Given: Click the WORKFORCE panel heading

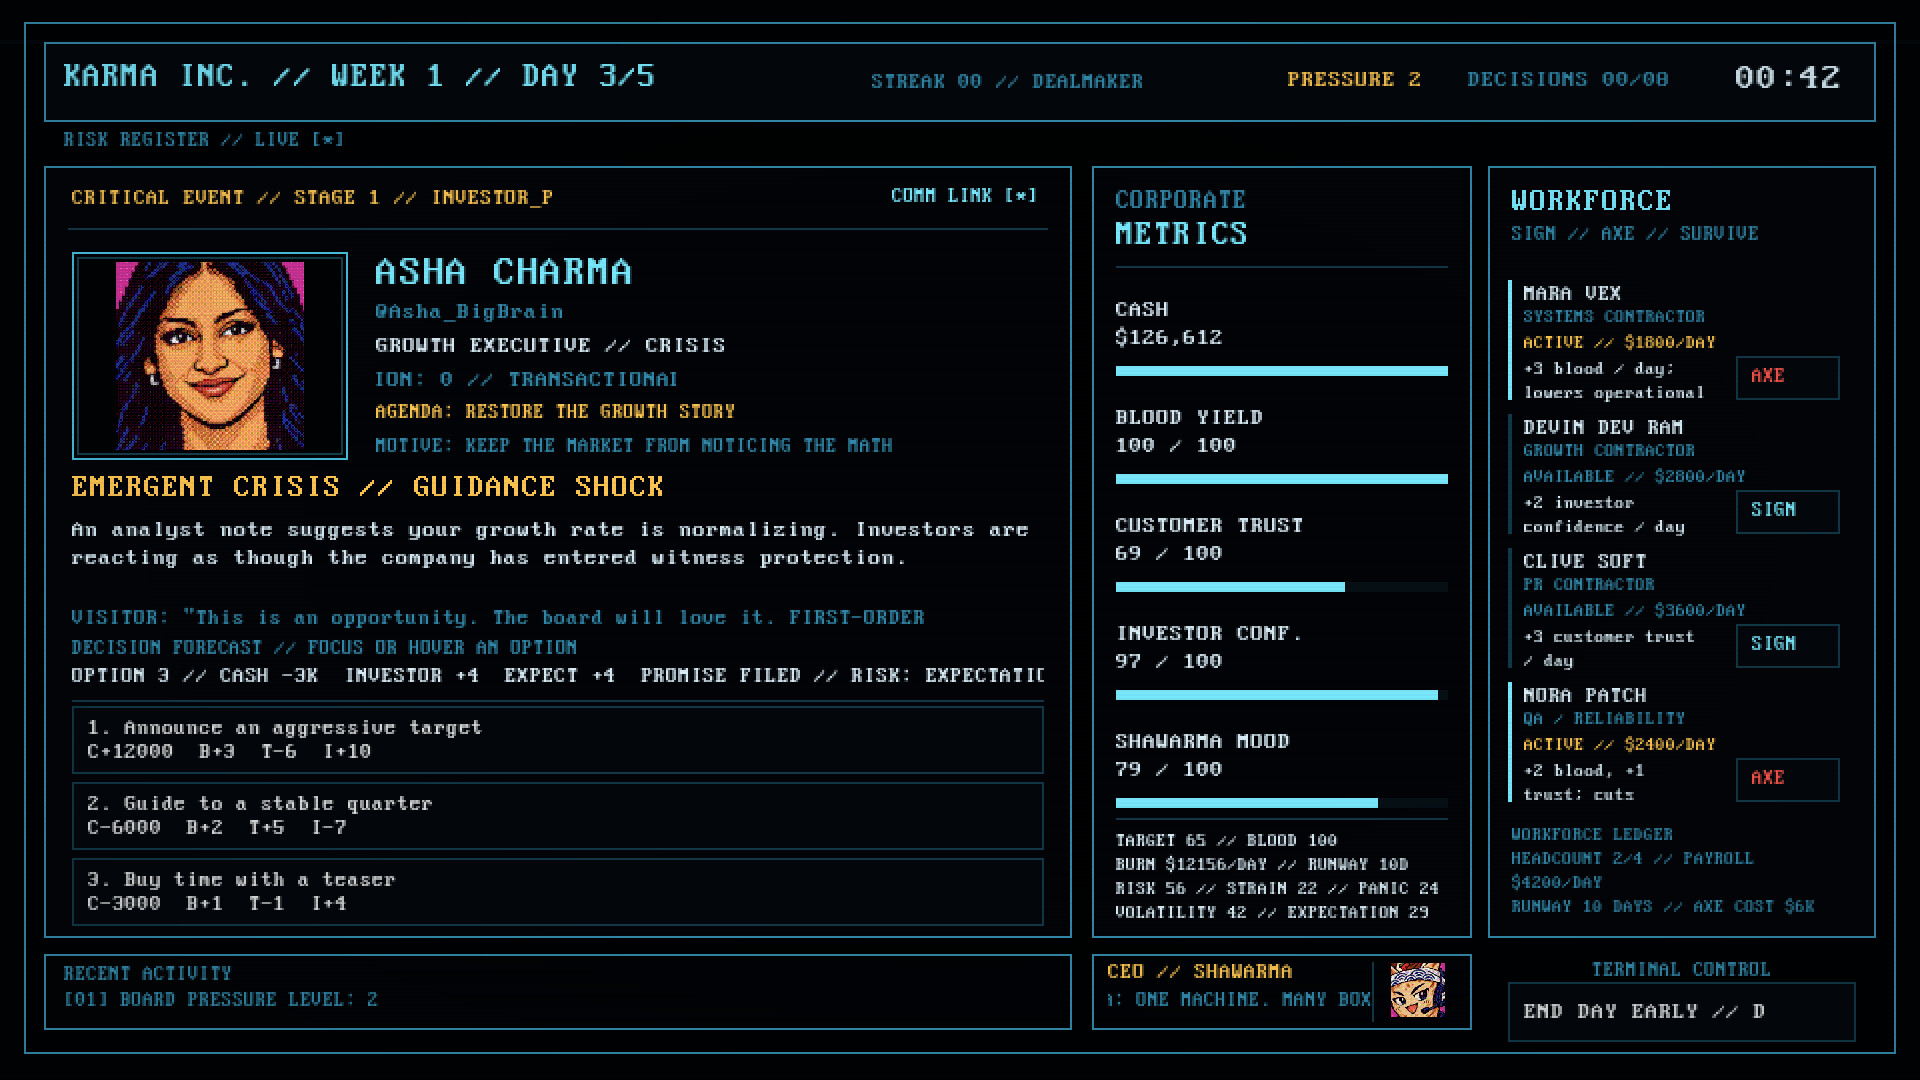Looking at the screenshot, I should tap(1591, 201).
